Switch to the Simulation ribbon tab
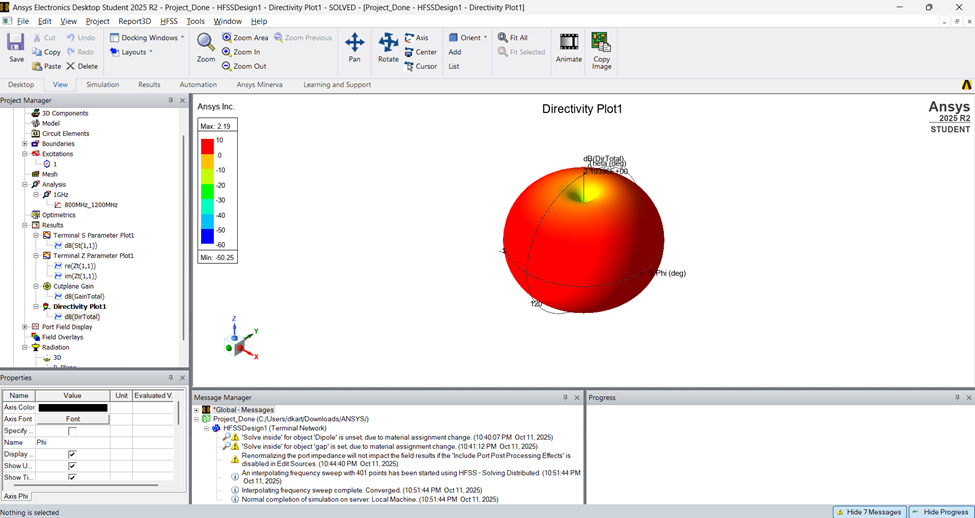975x518 pixels. tap(102, 85)
